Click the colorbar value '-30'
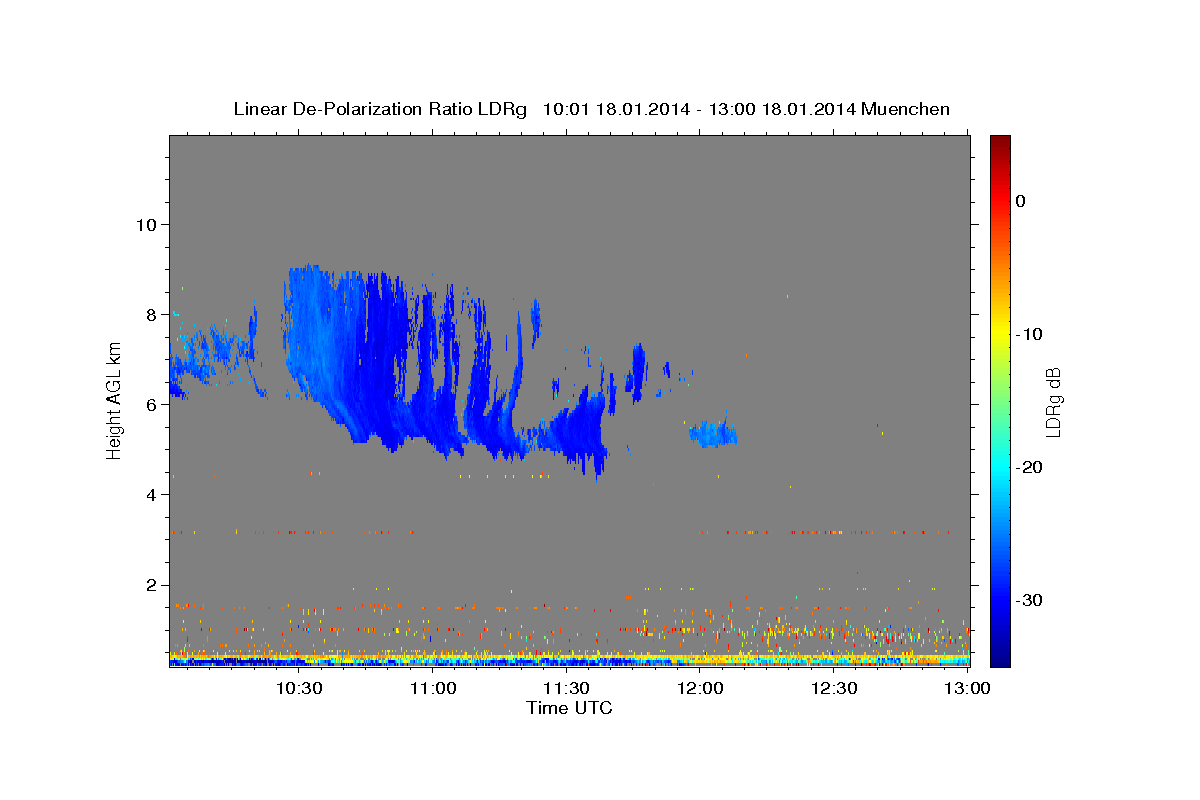This screenshot has width=1200, height=800. point(1028,600)
